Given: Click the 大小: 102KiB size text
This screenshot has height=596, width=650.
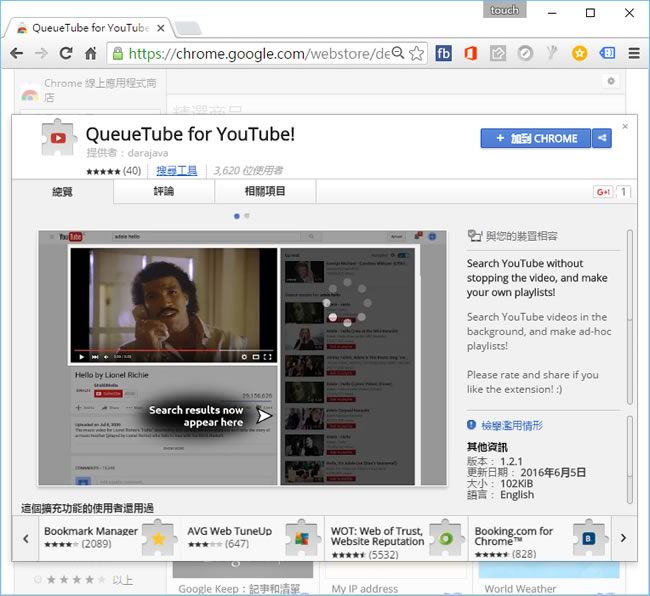Looking at the screenshot, I should click(500, 484).
